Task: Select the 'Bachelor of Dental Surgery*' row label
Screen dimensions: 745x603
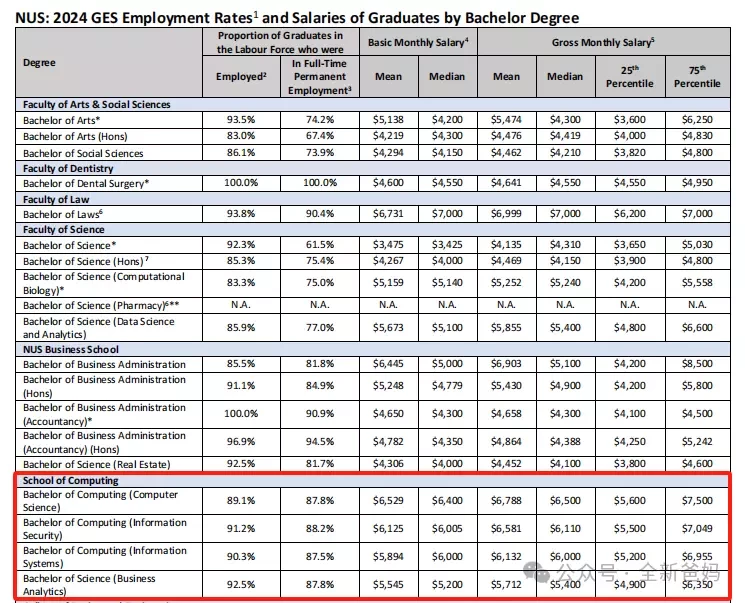Action: pyautogui.click(x=86, y=183)
